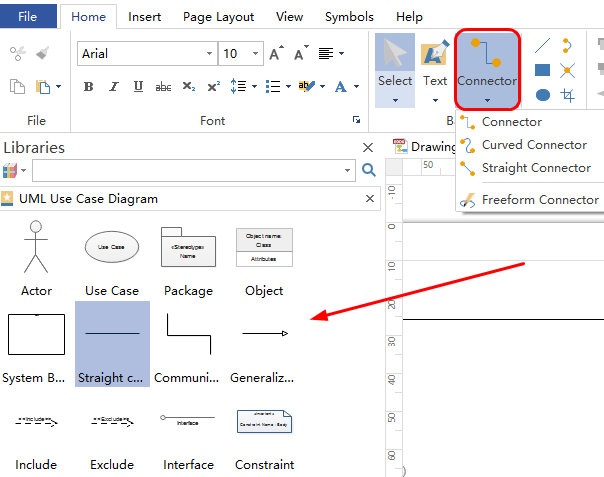Select Freeform Connector menu option
Viewport: 604px width, 477px height.
point(540,200)
